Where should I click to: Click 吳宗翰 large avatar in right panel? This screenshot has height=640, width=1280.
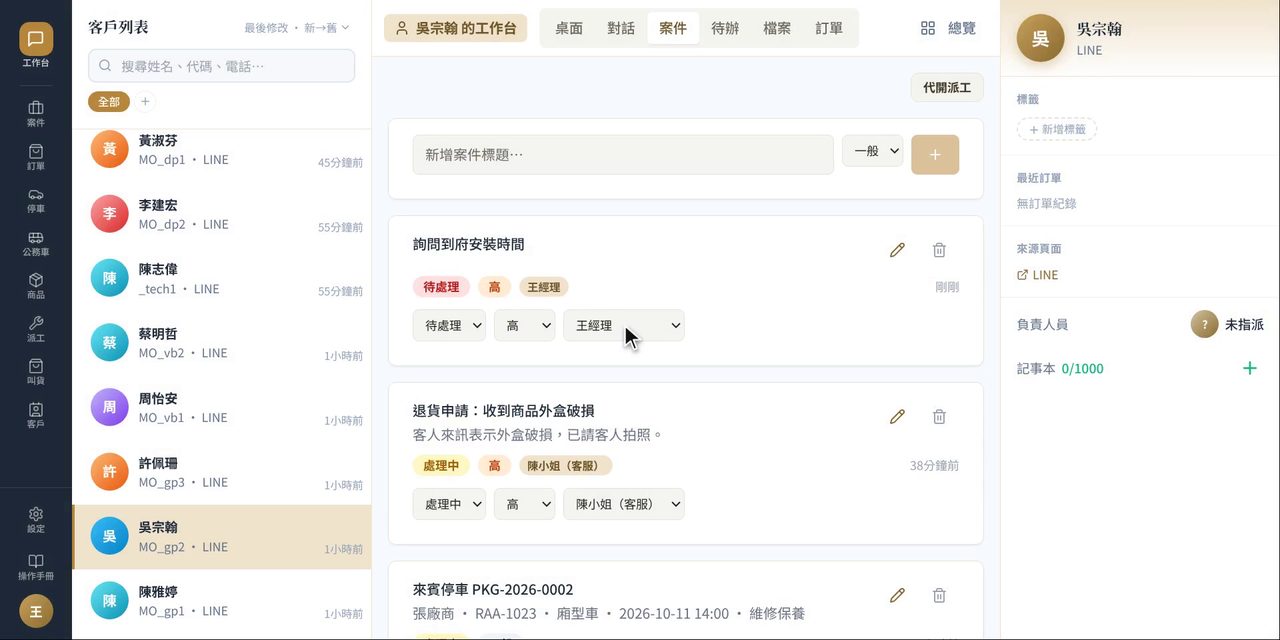1040,39
